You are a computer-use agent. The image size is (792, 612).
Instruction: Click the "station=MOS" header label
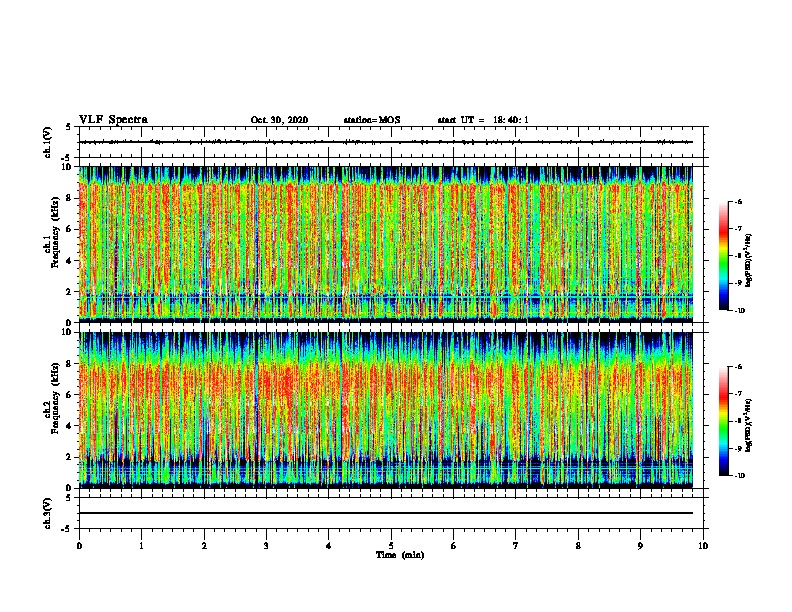coord(372,120)
